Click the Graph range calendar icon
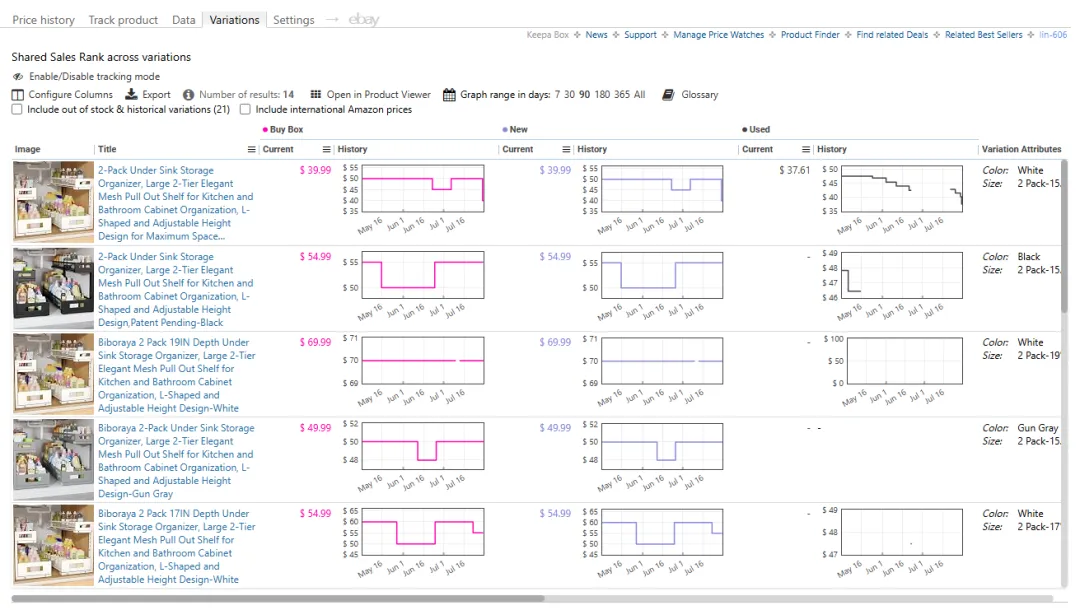 (x=449, y=95)
